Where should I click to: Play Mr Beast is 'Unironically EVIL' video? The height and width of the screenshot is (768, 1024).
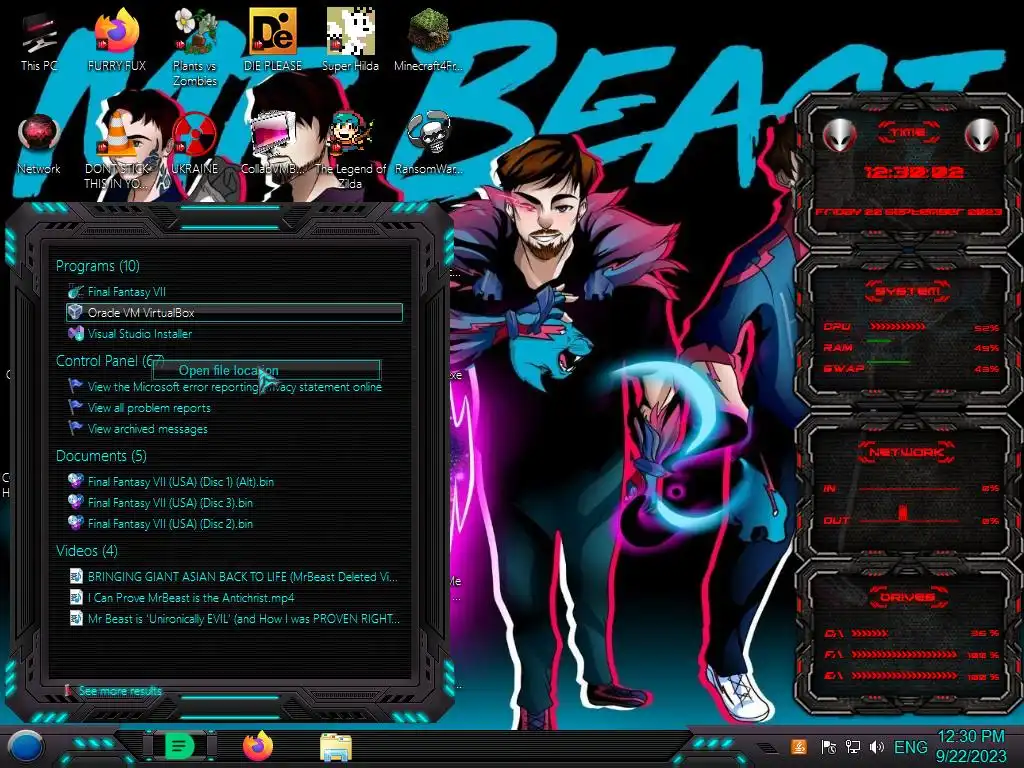(x=234, y=618)
